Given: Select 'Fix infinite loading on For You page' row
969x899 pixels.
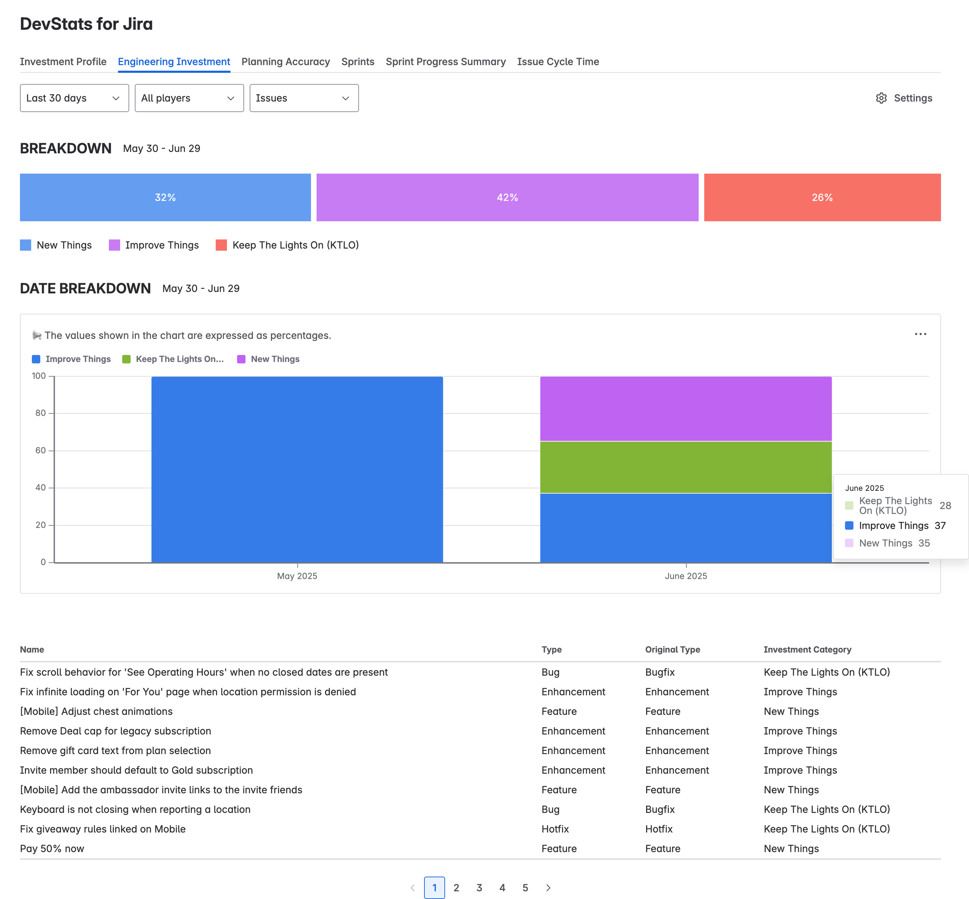Looking at the screenshot, I should click(x=480, y=692).
